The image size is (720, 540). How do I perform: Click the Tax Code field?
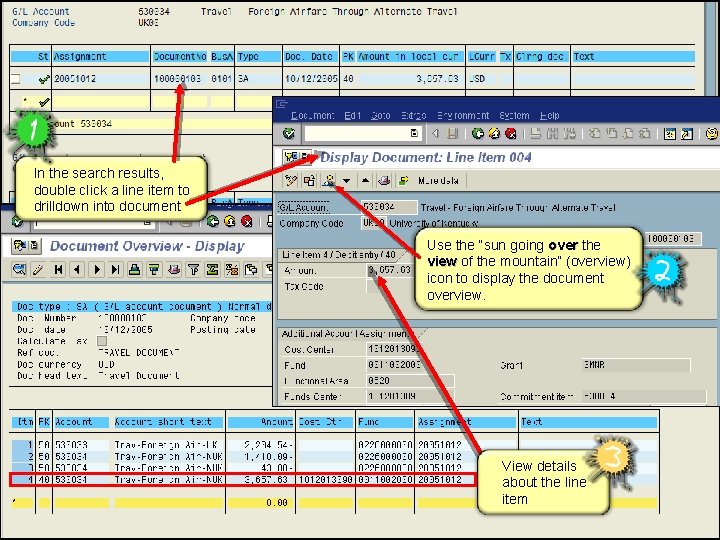tap(373, 287)
